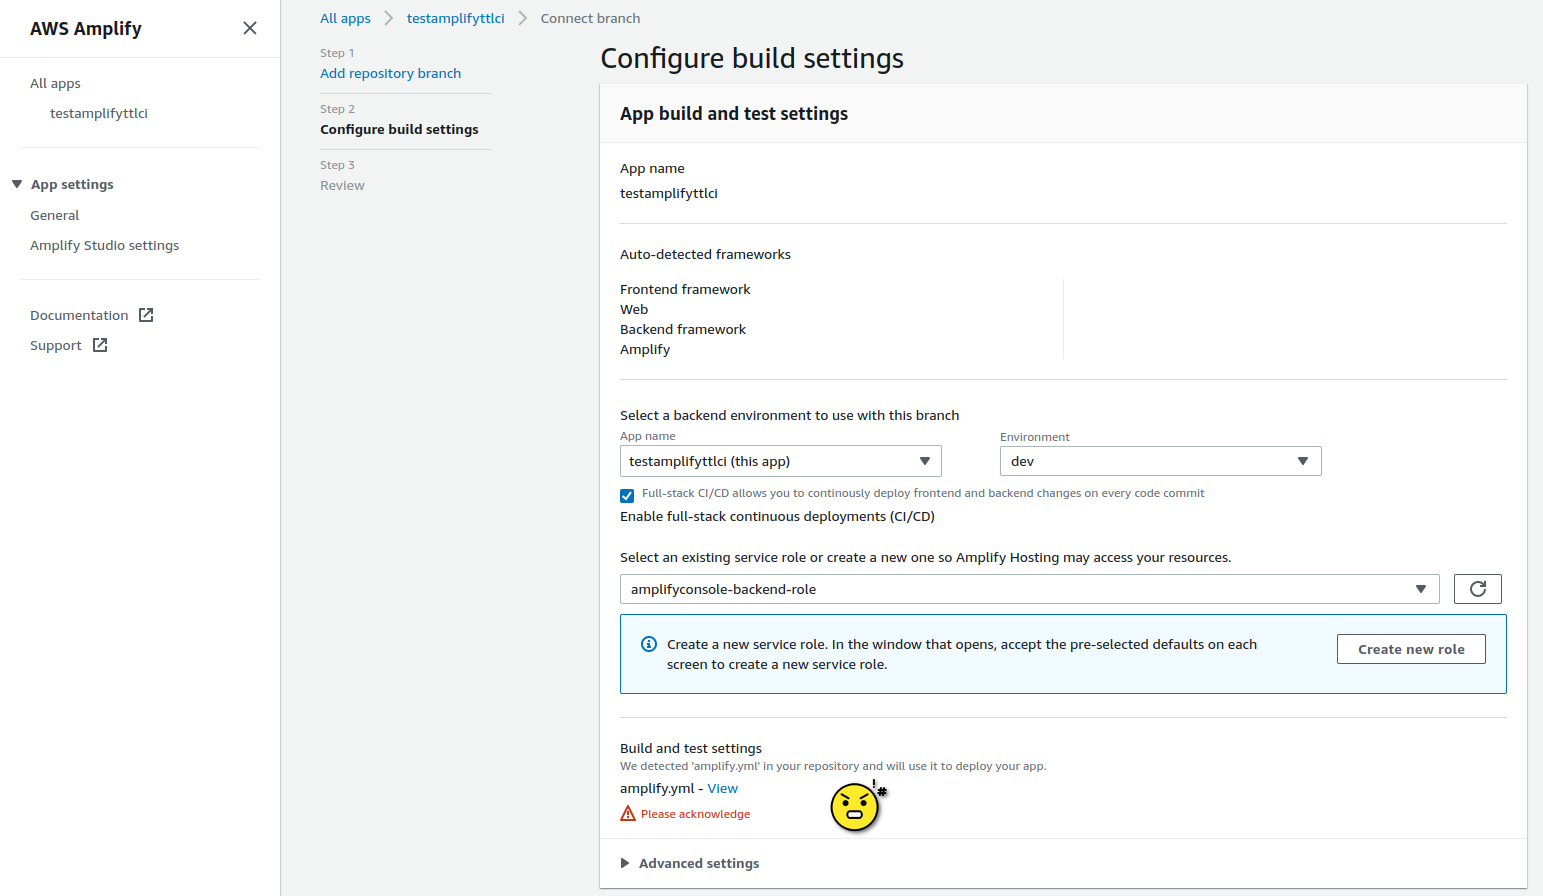The image size is (1543, 896).
Task: Go to All apps breadcrumb
Action: tap(345, 18)
